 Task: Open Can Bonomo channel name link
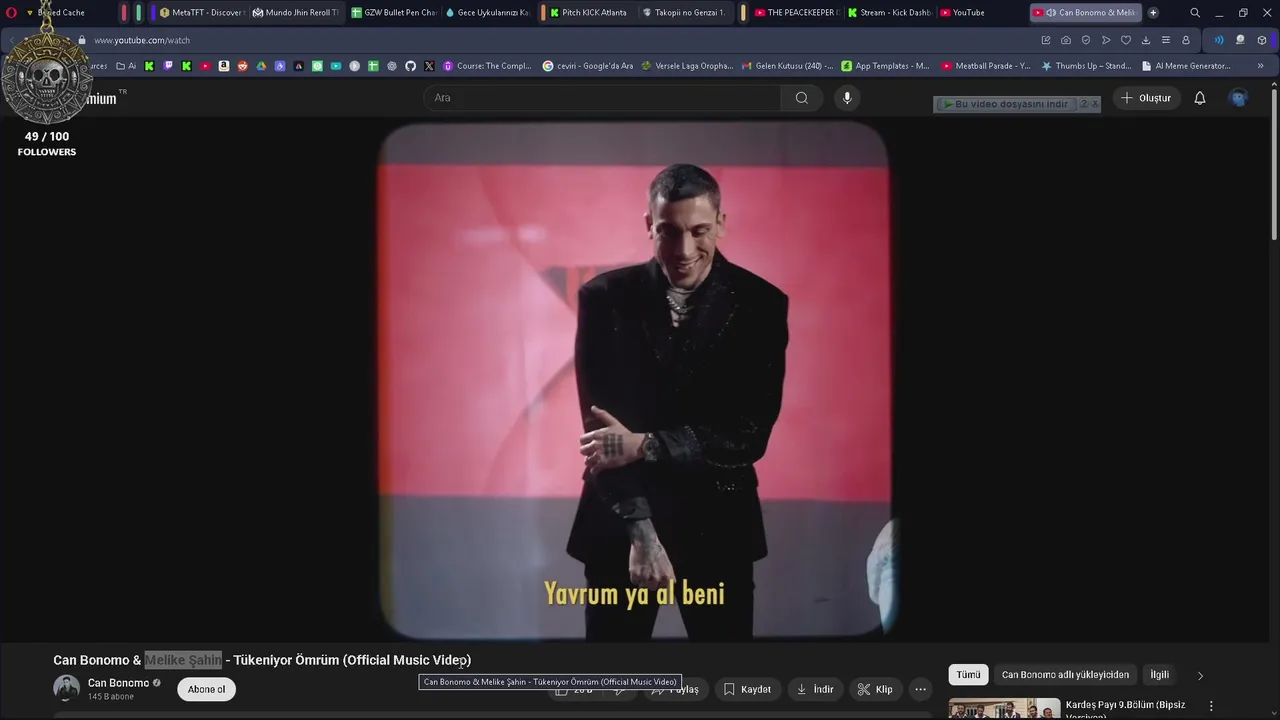118,683
